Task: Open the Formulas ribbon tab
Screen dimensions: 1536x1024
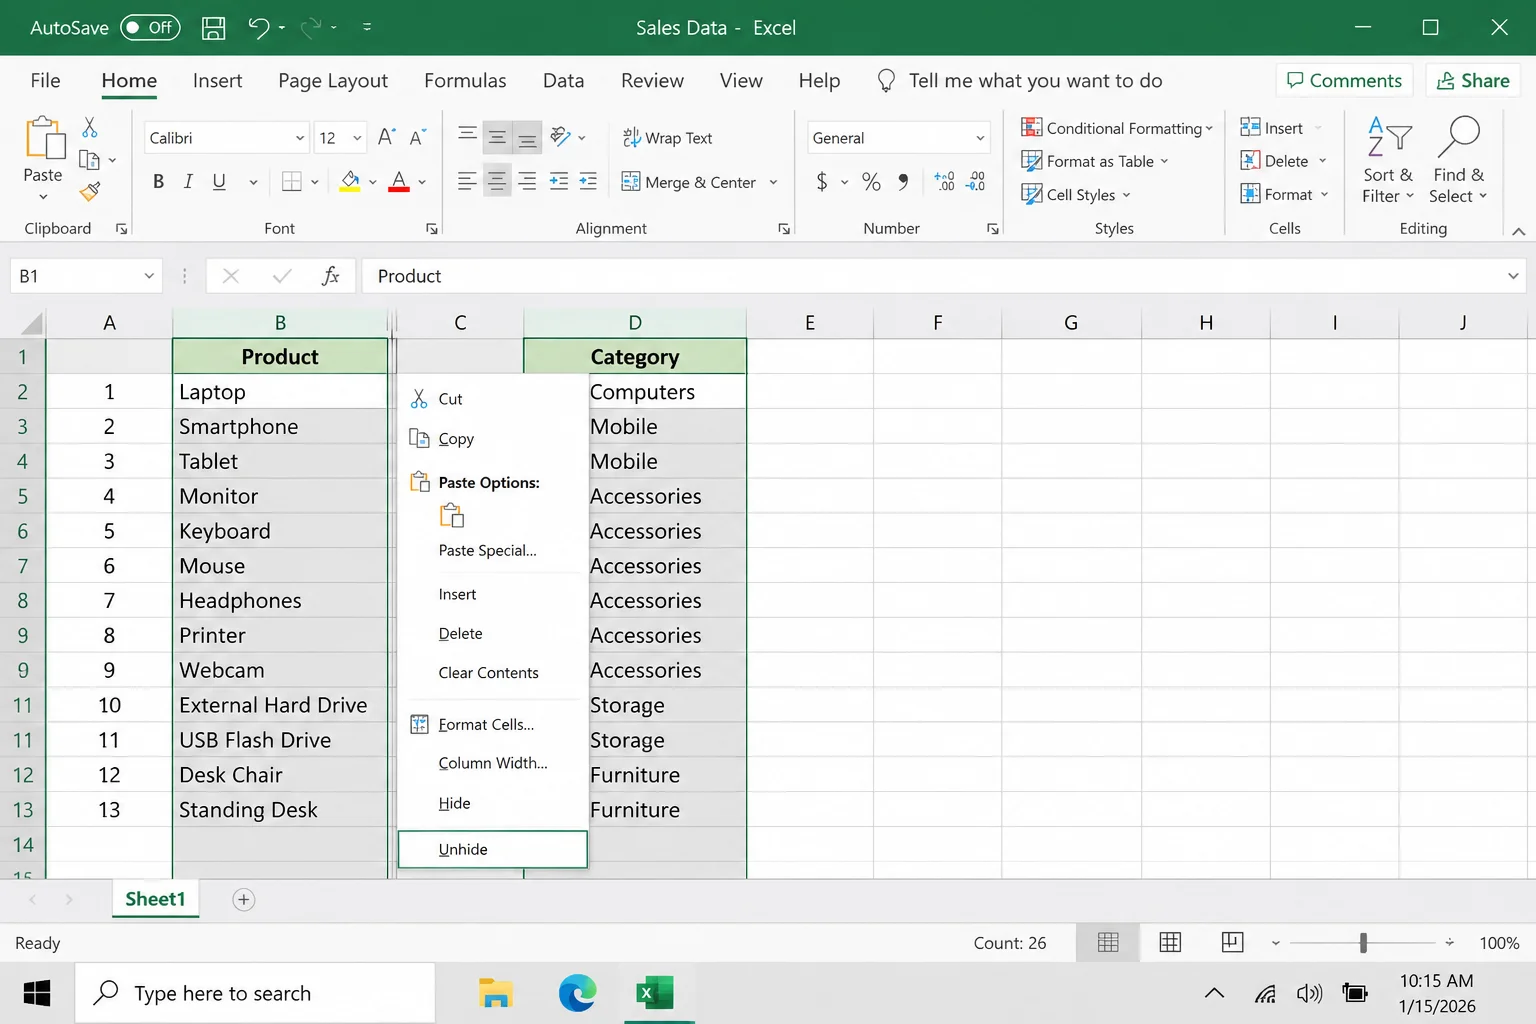Action: 465,81
